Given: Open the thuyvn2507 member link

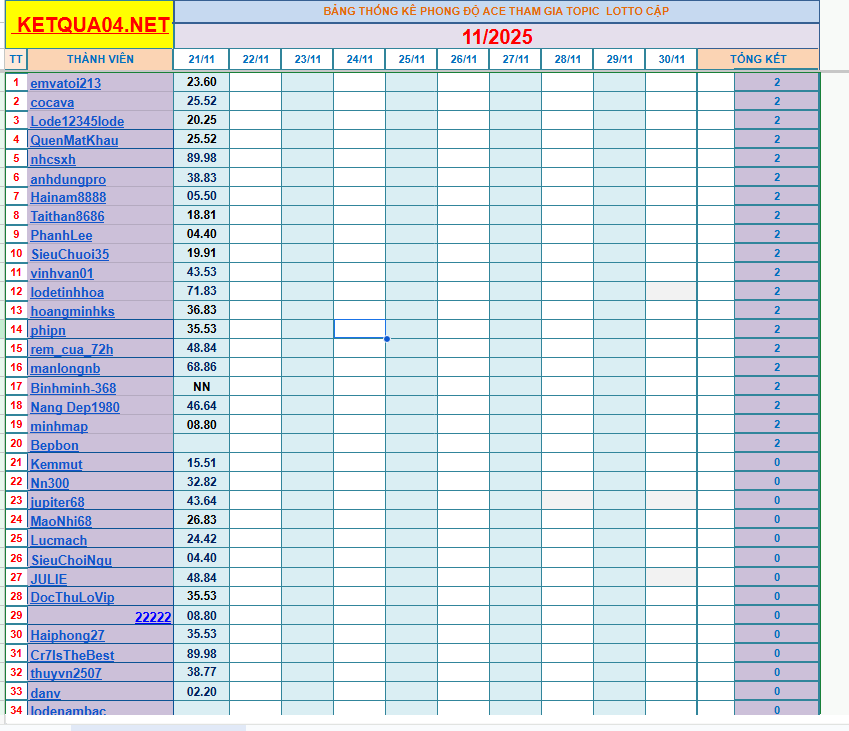Looking at the screenshot, I should point(63,673).
